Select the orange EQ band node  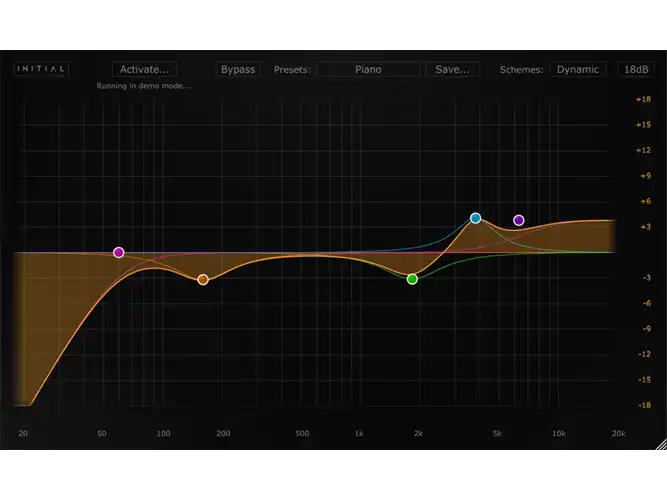[203, 280]
